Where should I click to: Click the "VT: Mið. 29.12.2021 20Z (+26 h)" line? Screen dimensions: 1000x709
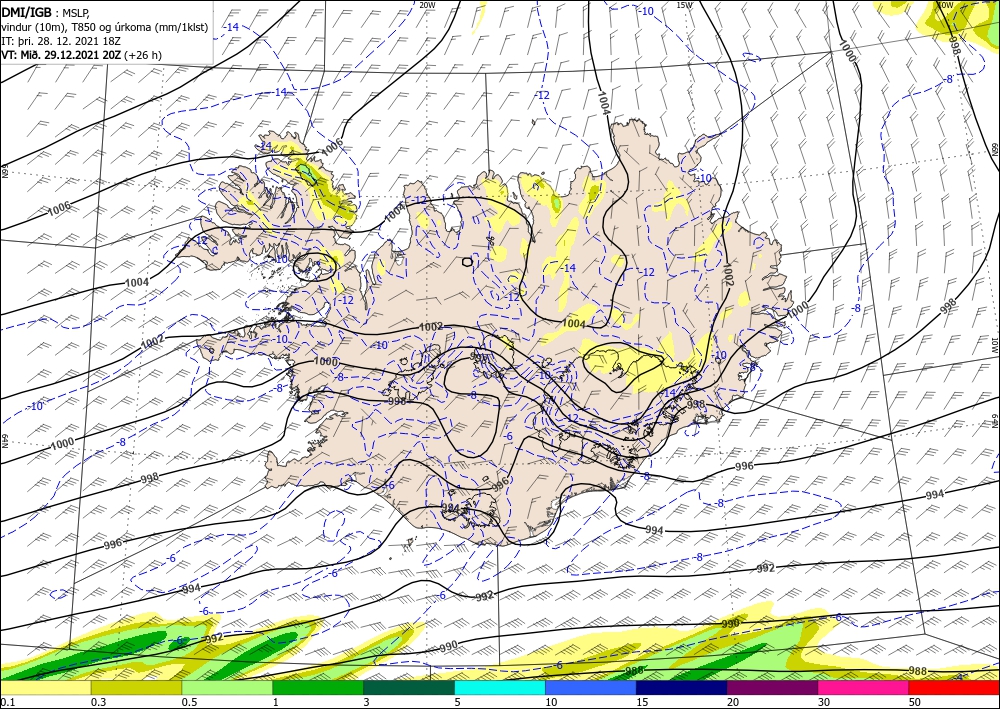tap(81, 55)
